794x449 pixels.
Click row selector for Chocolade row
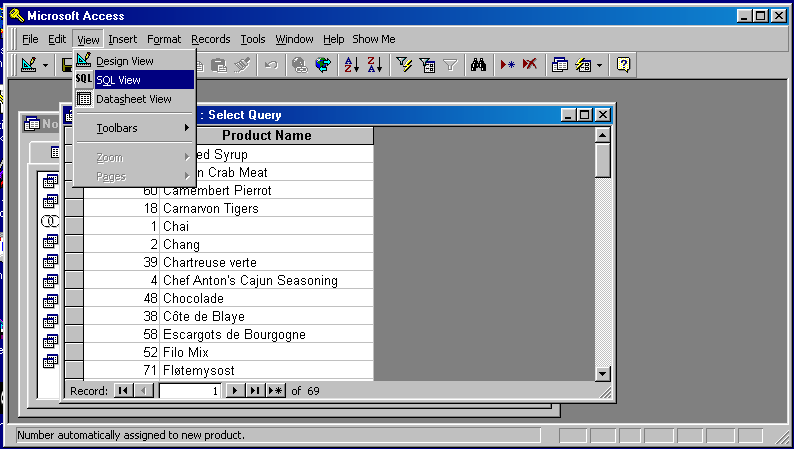click(74, 298)
